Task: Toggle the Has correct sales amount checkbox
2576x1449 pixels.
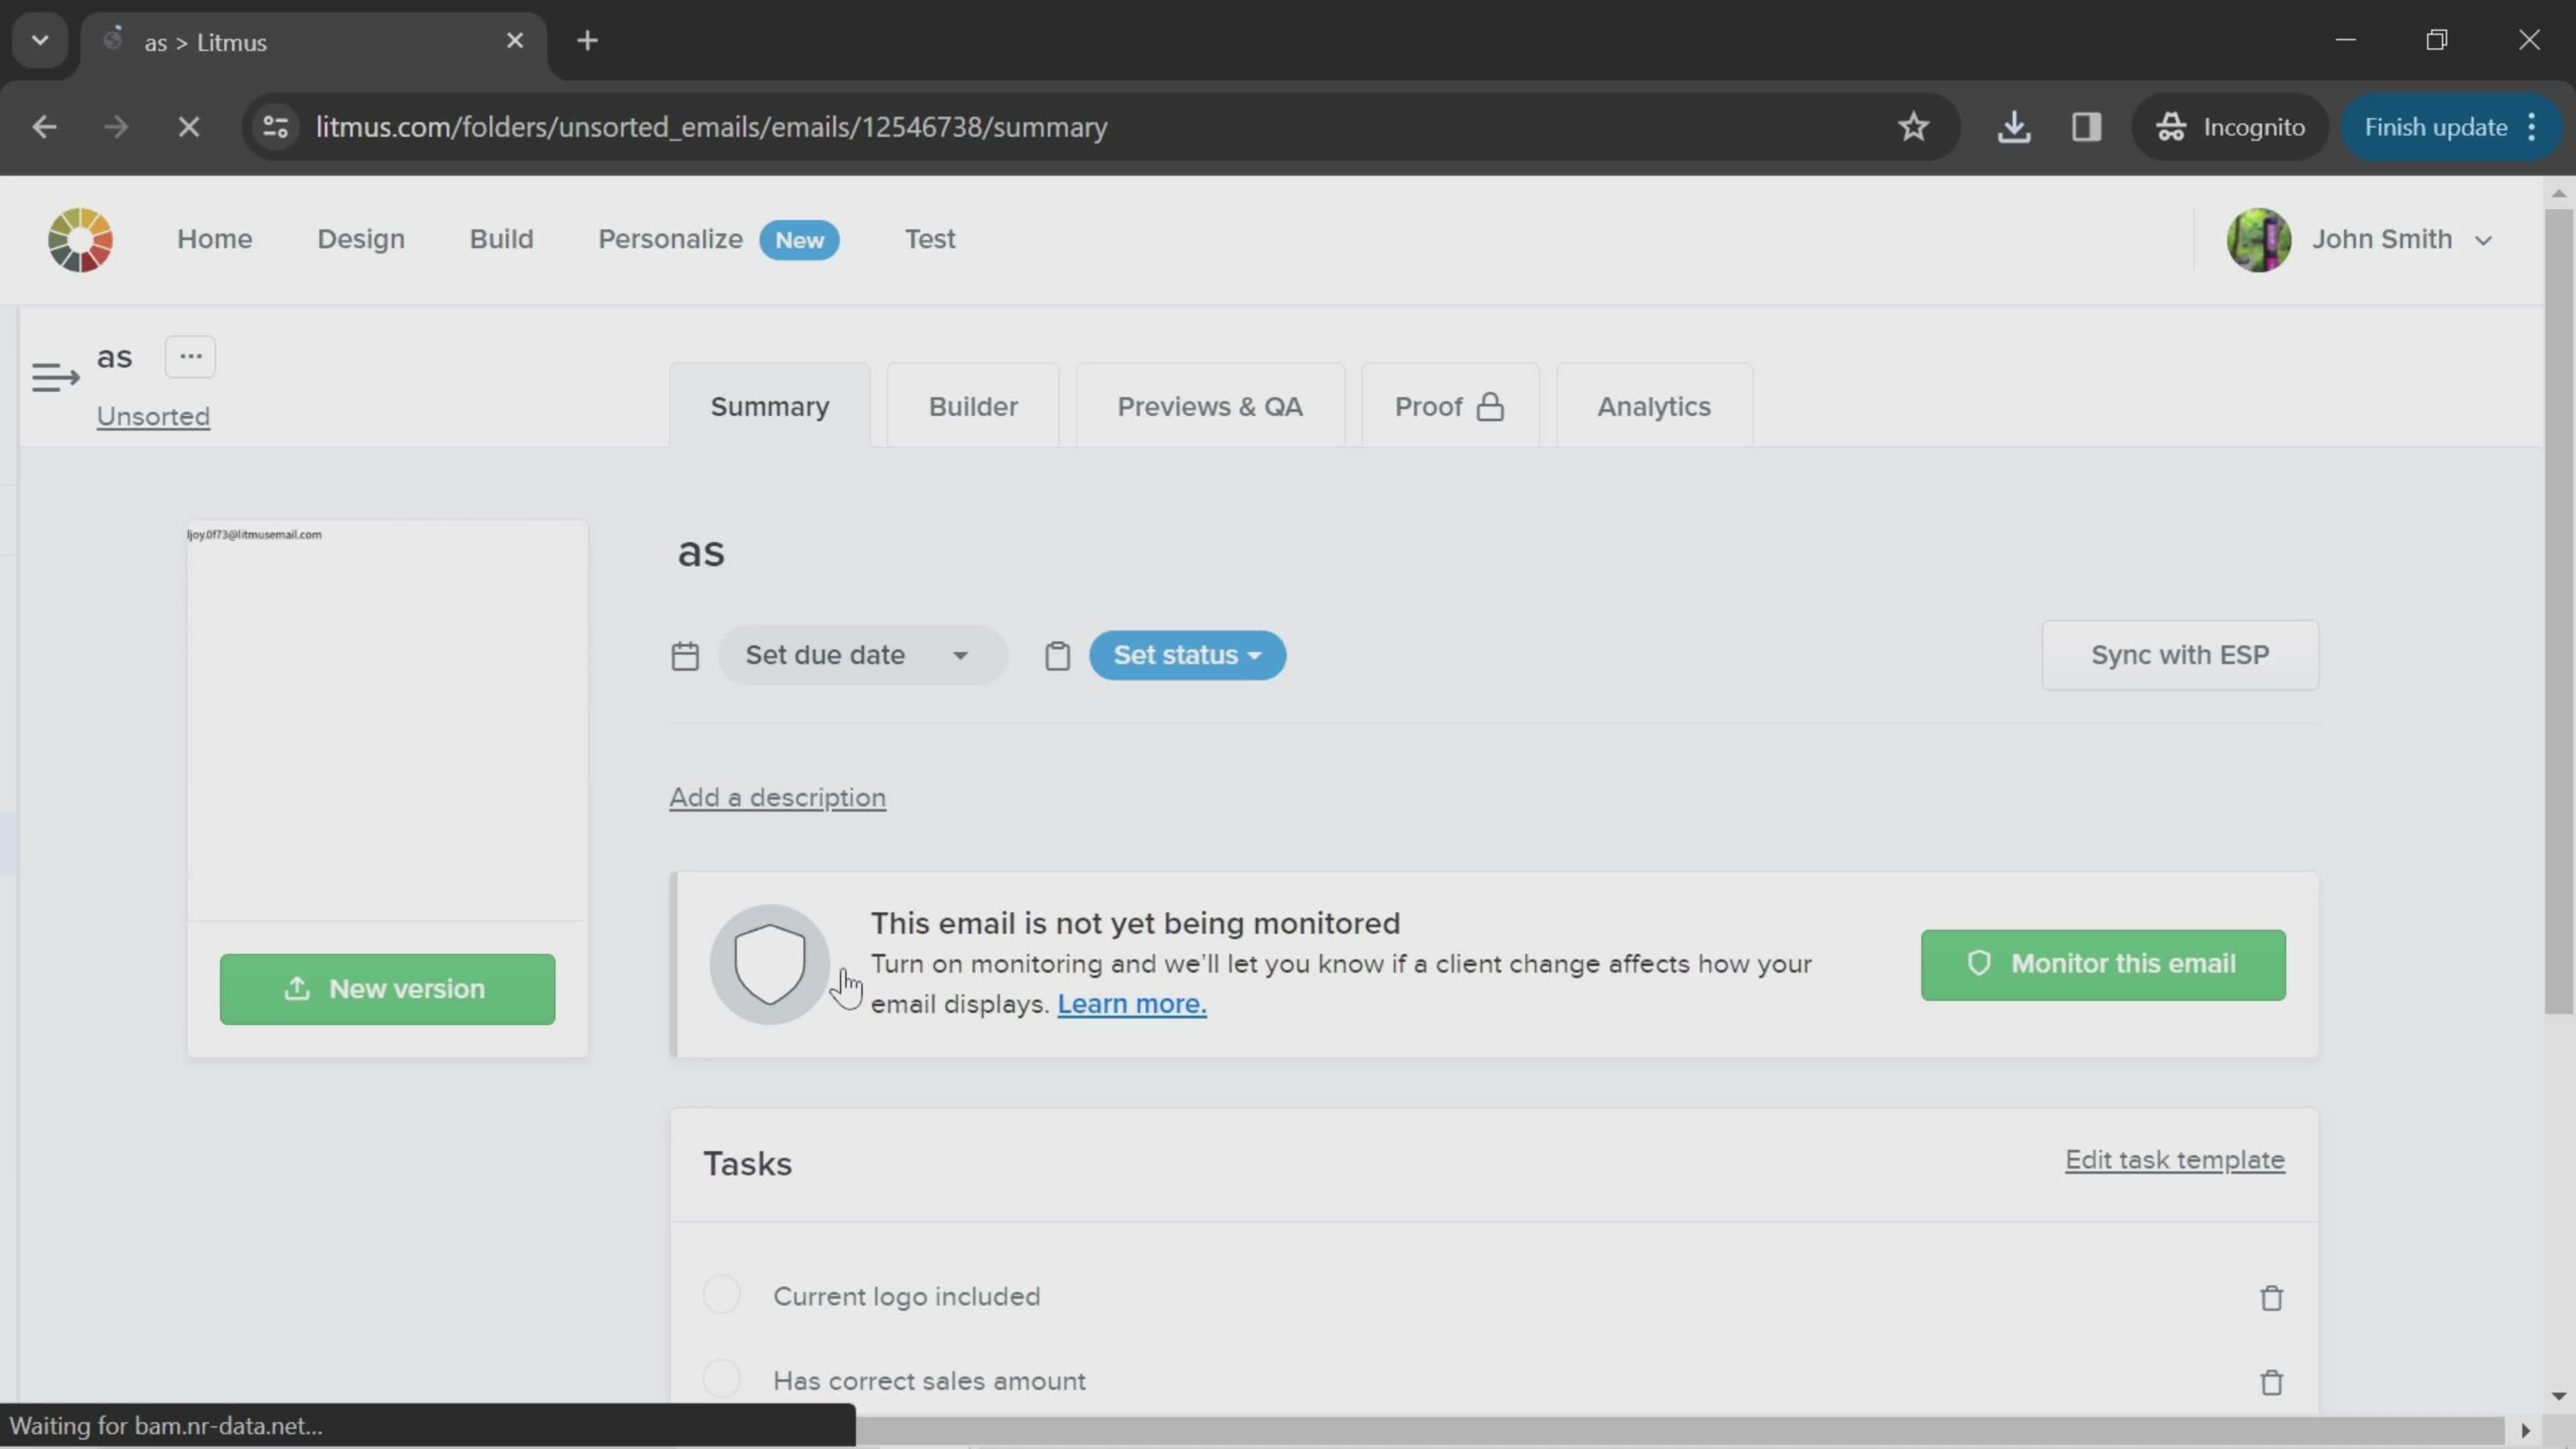Action: pyautogui.click(x=722, y=1379)
